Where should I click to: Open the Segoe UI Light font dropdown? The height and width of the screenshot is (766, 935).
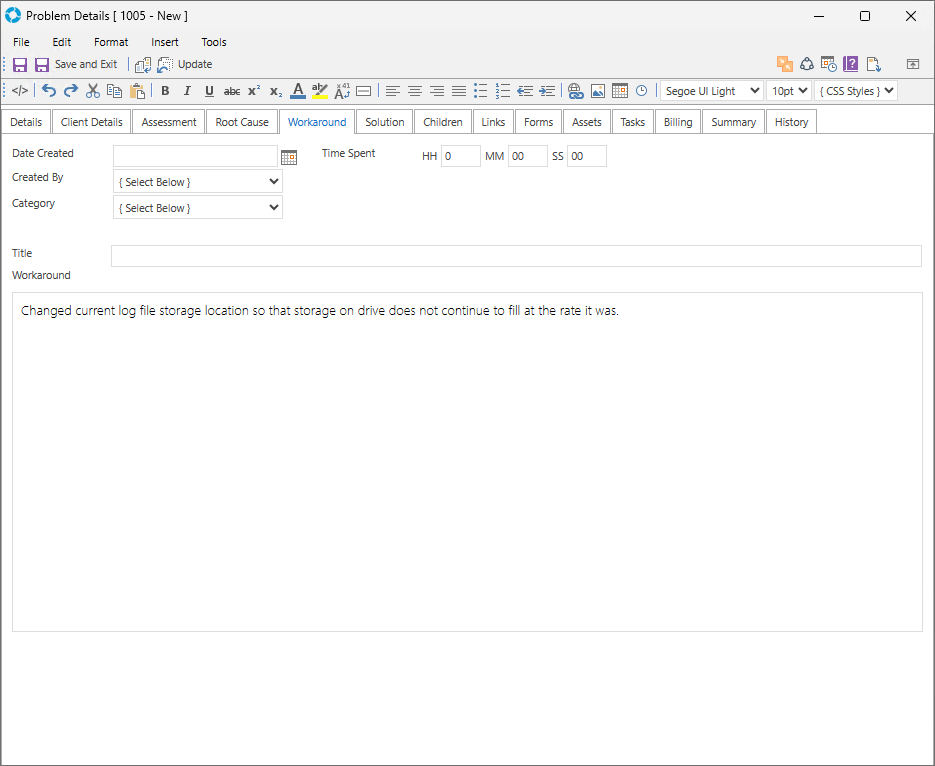point(711,91)
